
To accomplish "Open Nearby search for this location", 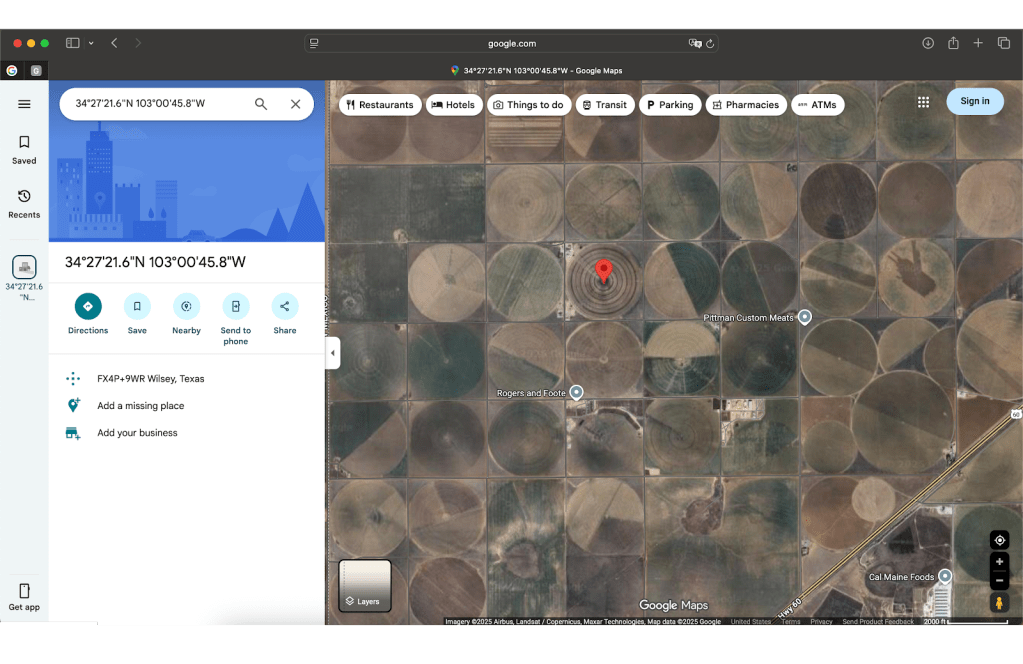I will pyautogui.click(x=186, y=306).
